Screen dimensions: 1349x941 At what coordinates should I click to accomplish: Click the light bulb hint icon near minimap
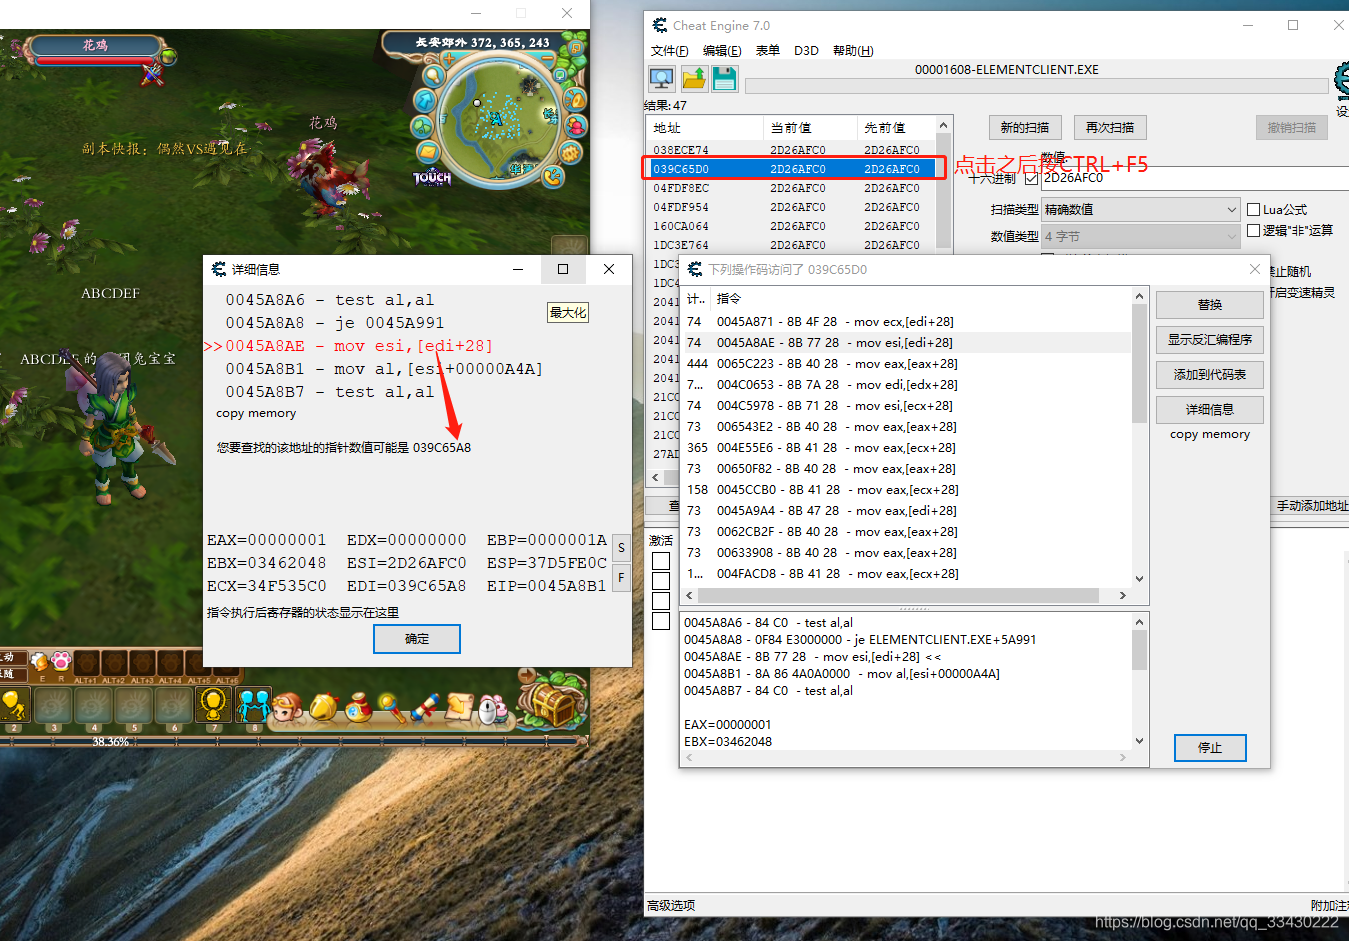point(434,76)
